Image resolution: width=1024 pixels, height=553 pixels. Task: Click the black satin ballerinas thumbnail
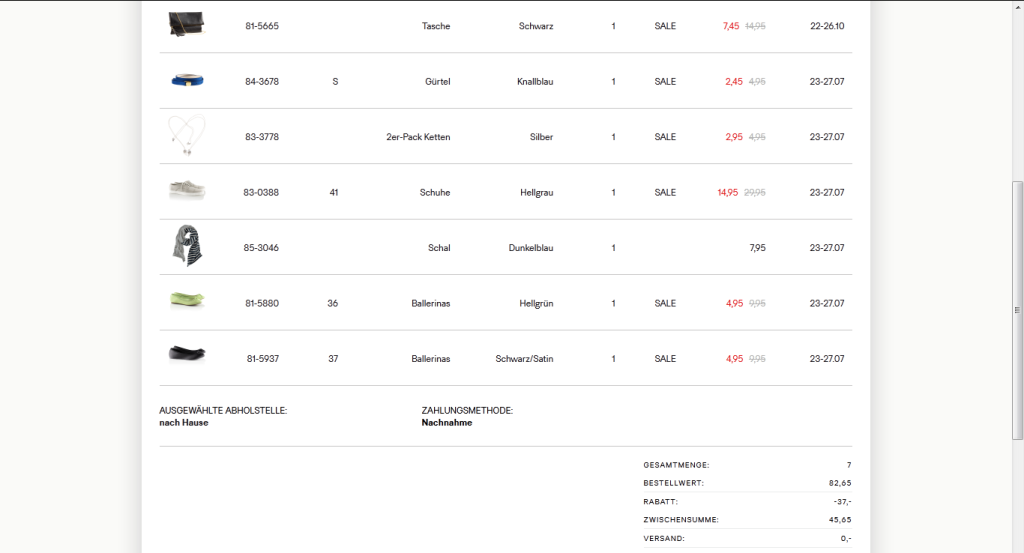[x=187, y=354]
